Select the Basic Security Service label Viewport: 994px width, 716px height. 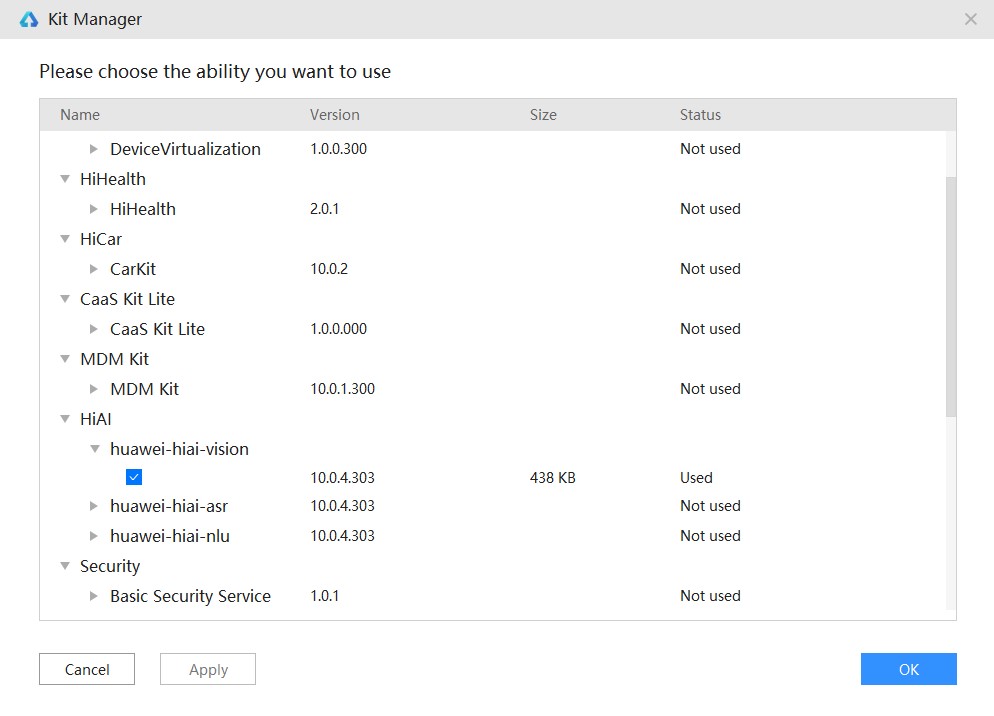pyautogui.click(x=190, y=596)
